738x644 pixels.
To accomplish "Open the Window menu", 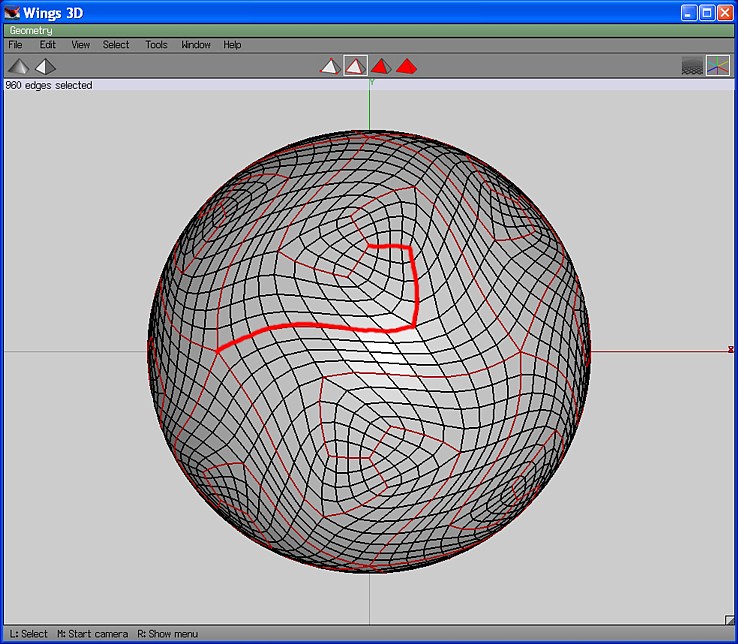I will pos(196,45).
